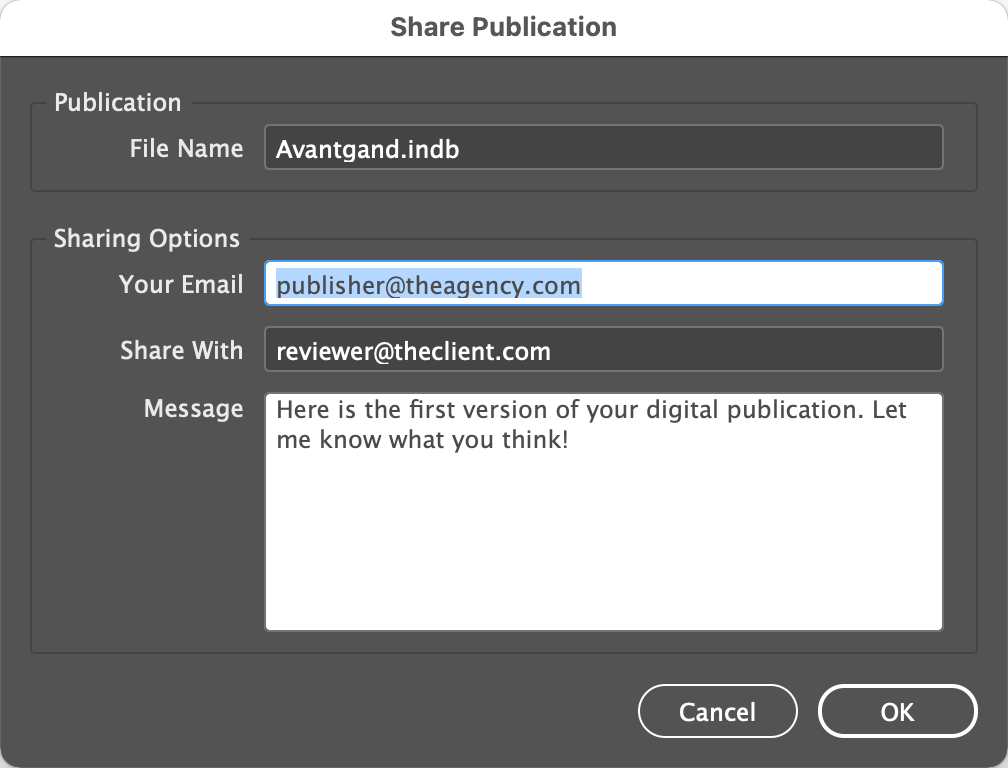Click the Publication group heading

coord(118,103)
